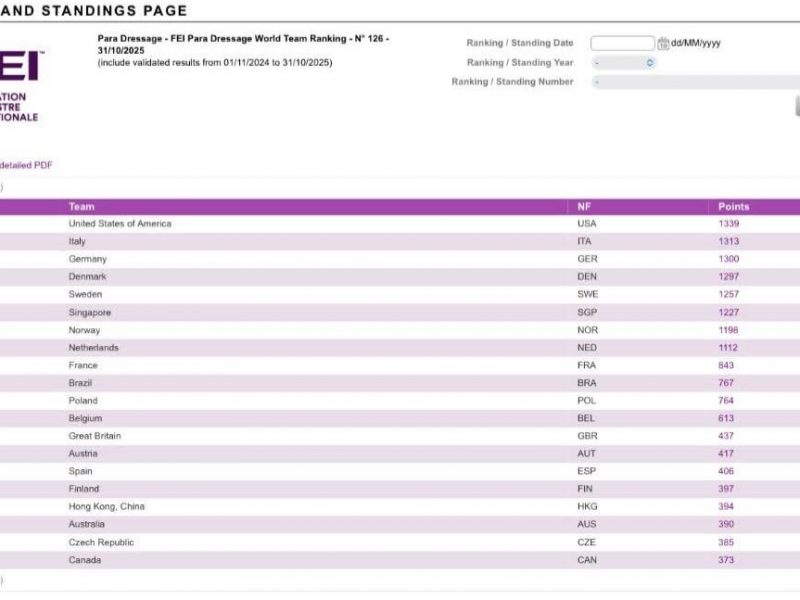The image size is (800, 600).
Task: Sort by the NF column header
Action: point(584,206)
